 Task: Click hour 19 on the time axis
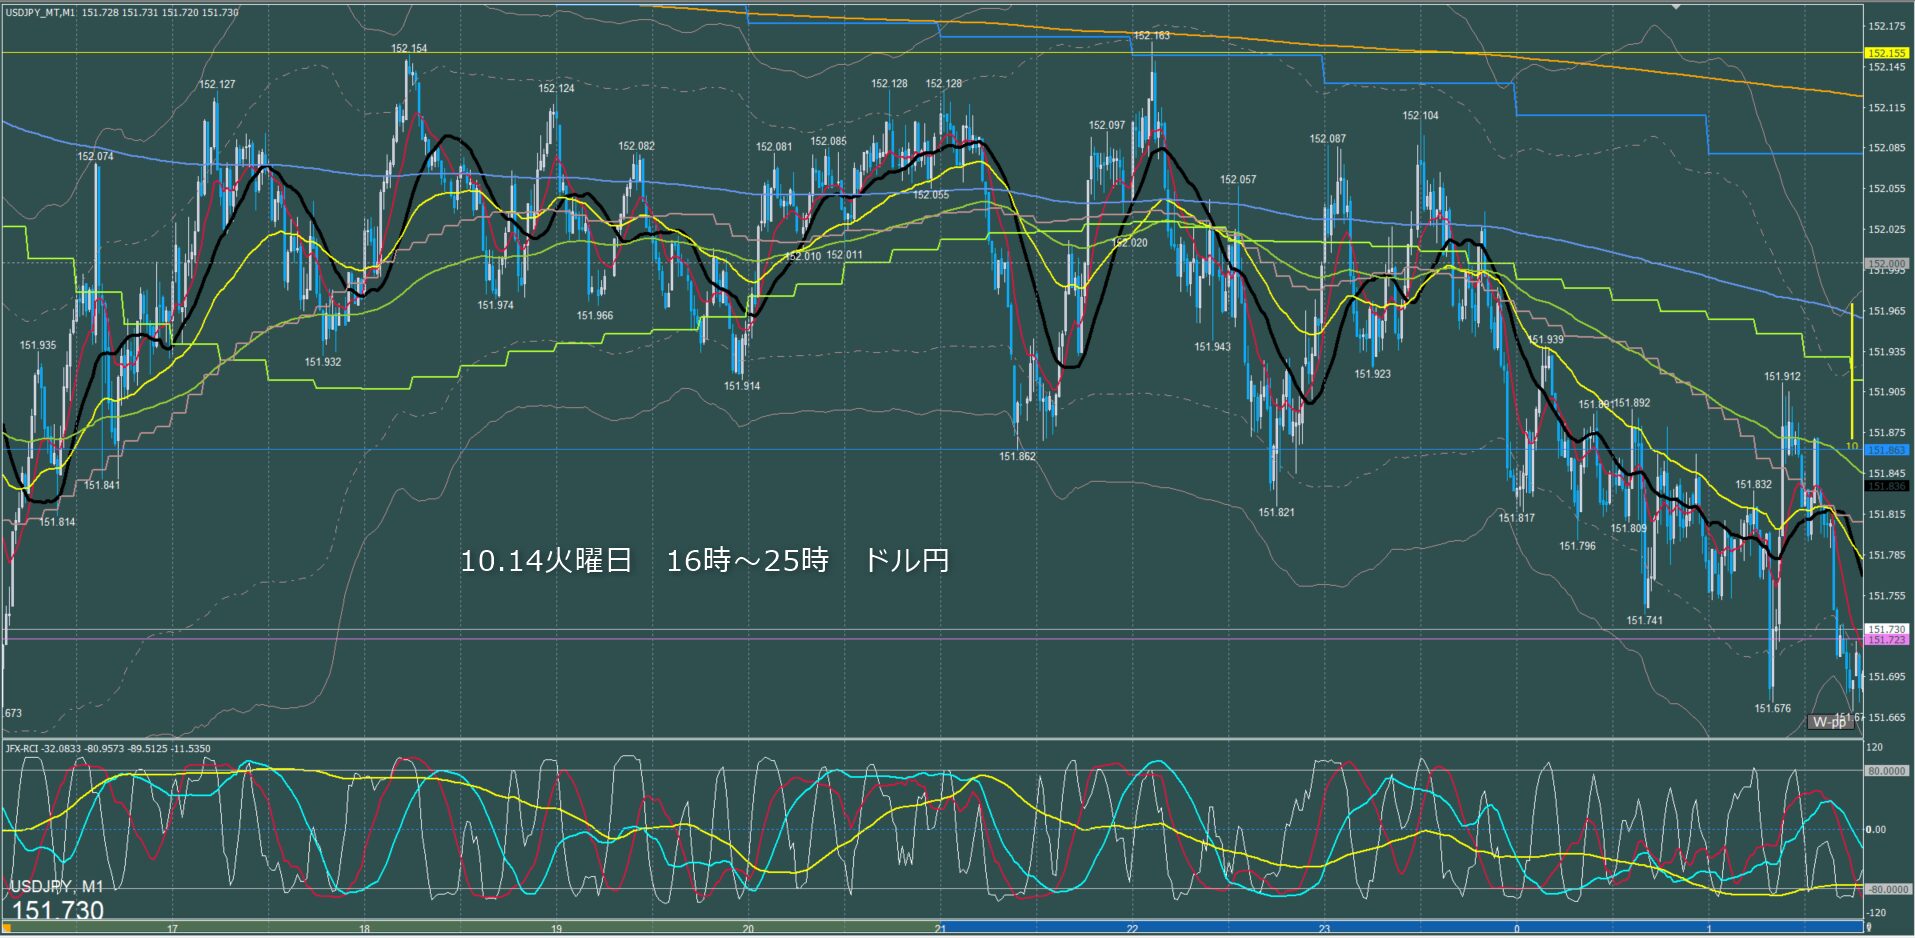(556, 929)
